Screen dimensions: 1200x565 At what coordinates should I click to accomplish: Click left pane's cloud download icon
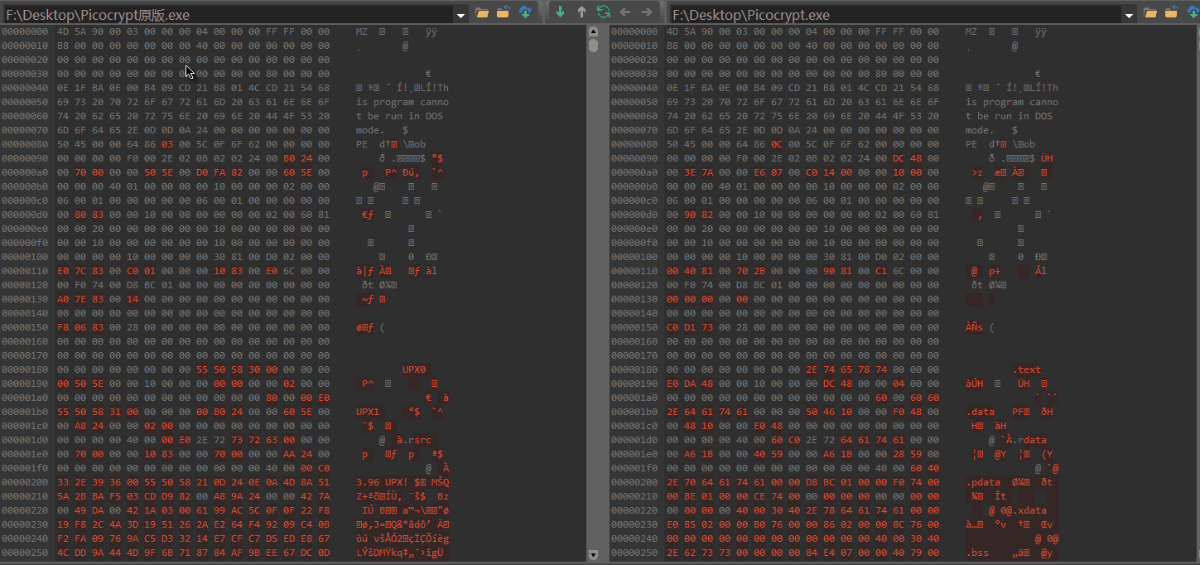coord(525,13)
